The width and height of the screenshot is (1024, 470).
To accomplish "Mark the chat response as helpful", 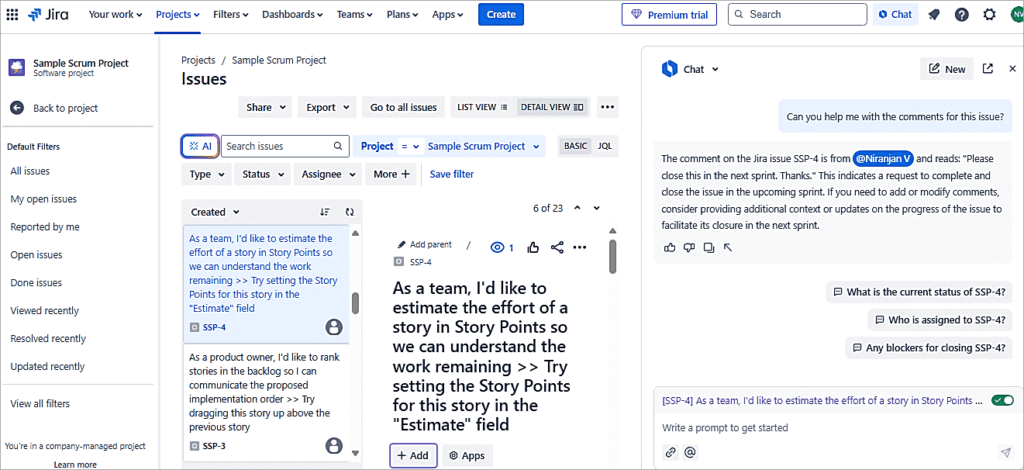I will click(x=669, y=247).
